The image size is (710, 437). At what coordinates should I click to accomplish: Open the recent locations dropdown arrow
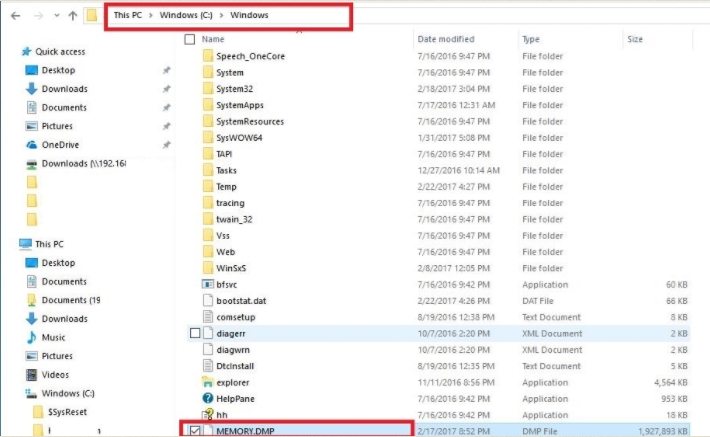tap(56, 16)
